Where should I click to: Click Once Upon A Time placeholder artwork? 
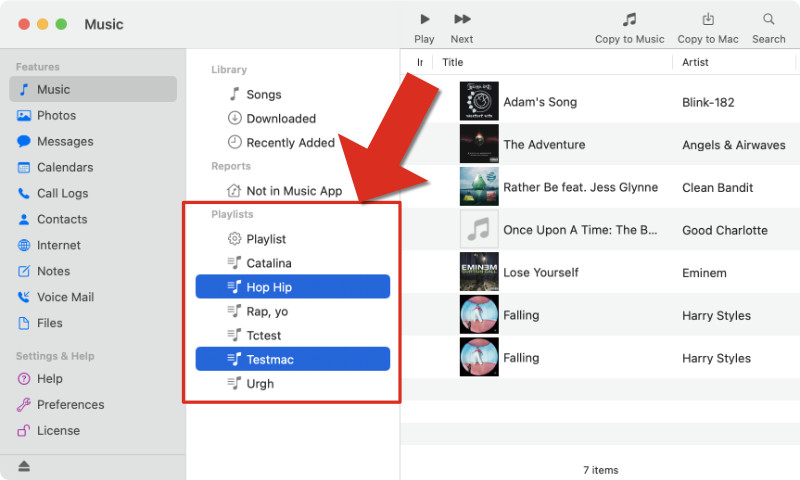pos(479,229)
